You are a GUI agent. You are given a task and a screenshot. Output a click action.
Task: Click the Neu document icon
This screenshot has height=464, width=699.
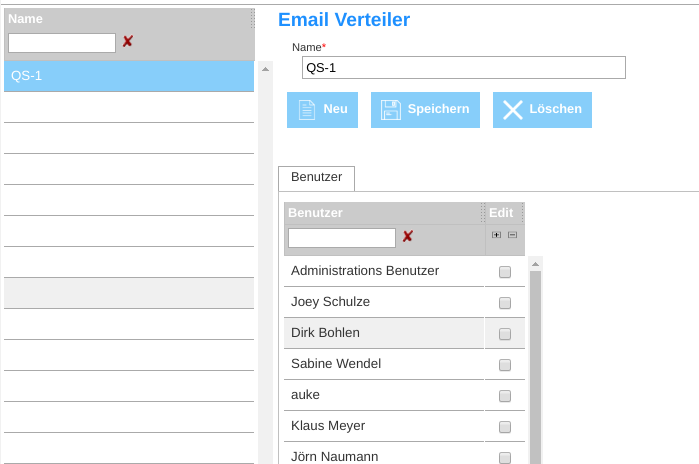(307, 110)
